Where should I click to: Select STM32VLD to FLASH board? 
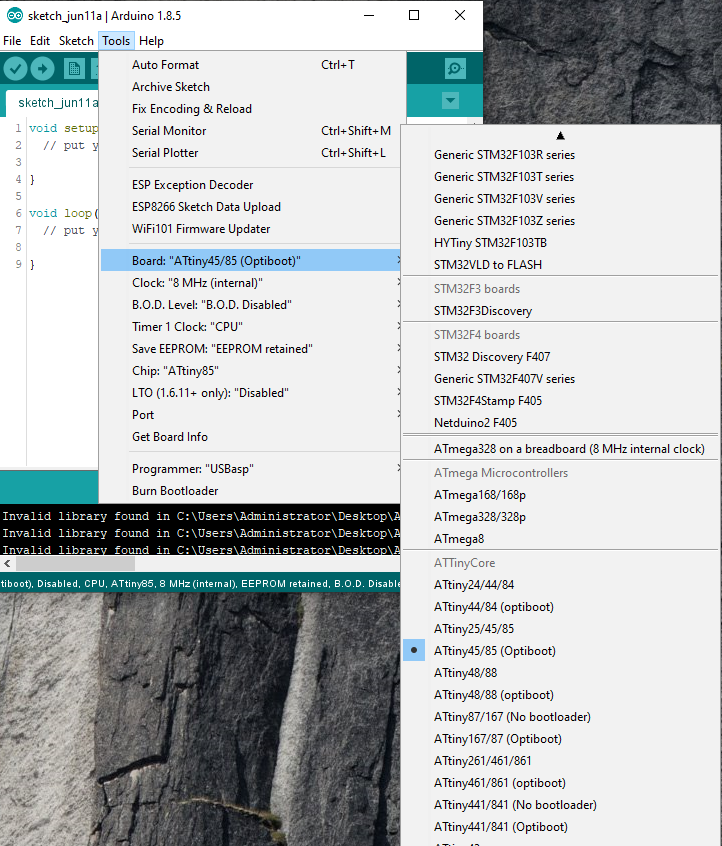point(561,265)
